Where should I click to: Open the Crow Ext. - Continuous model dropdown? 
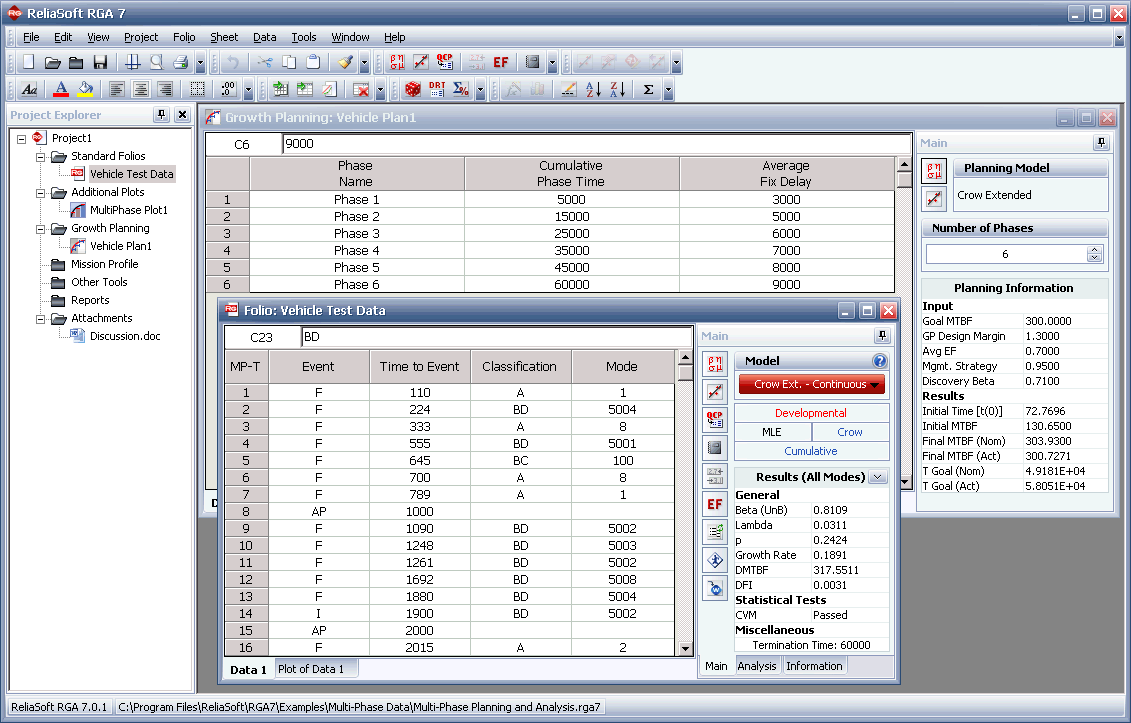click(811, 385)
